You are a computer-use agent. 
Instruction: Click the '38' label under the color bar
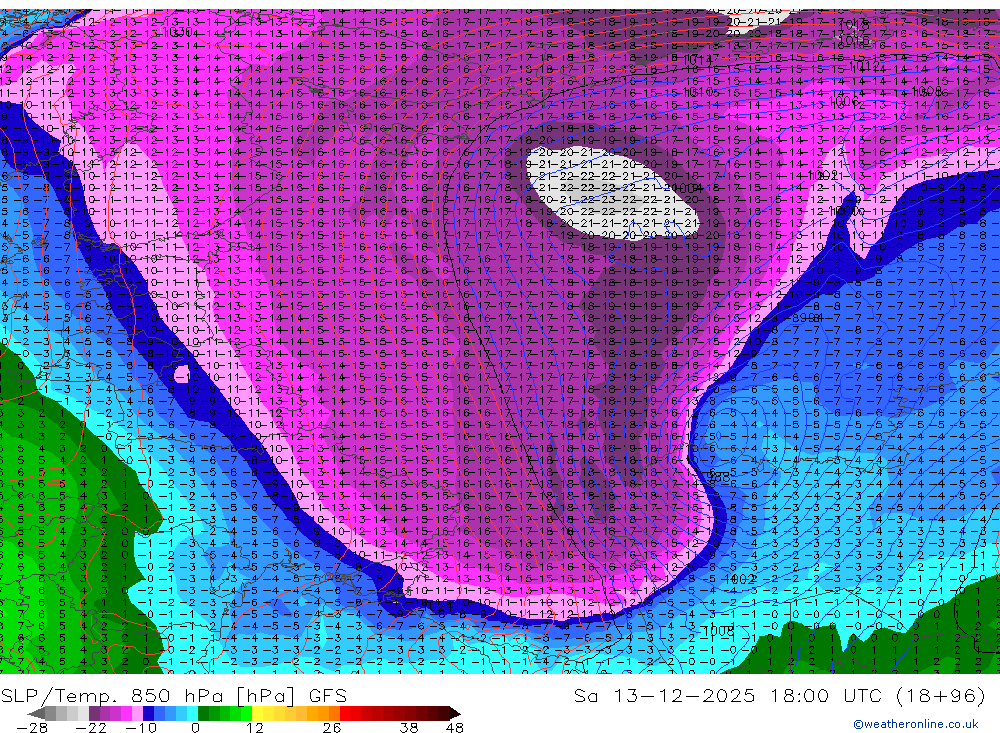409,728
